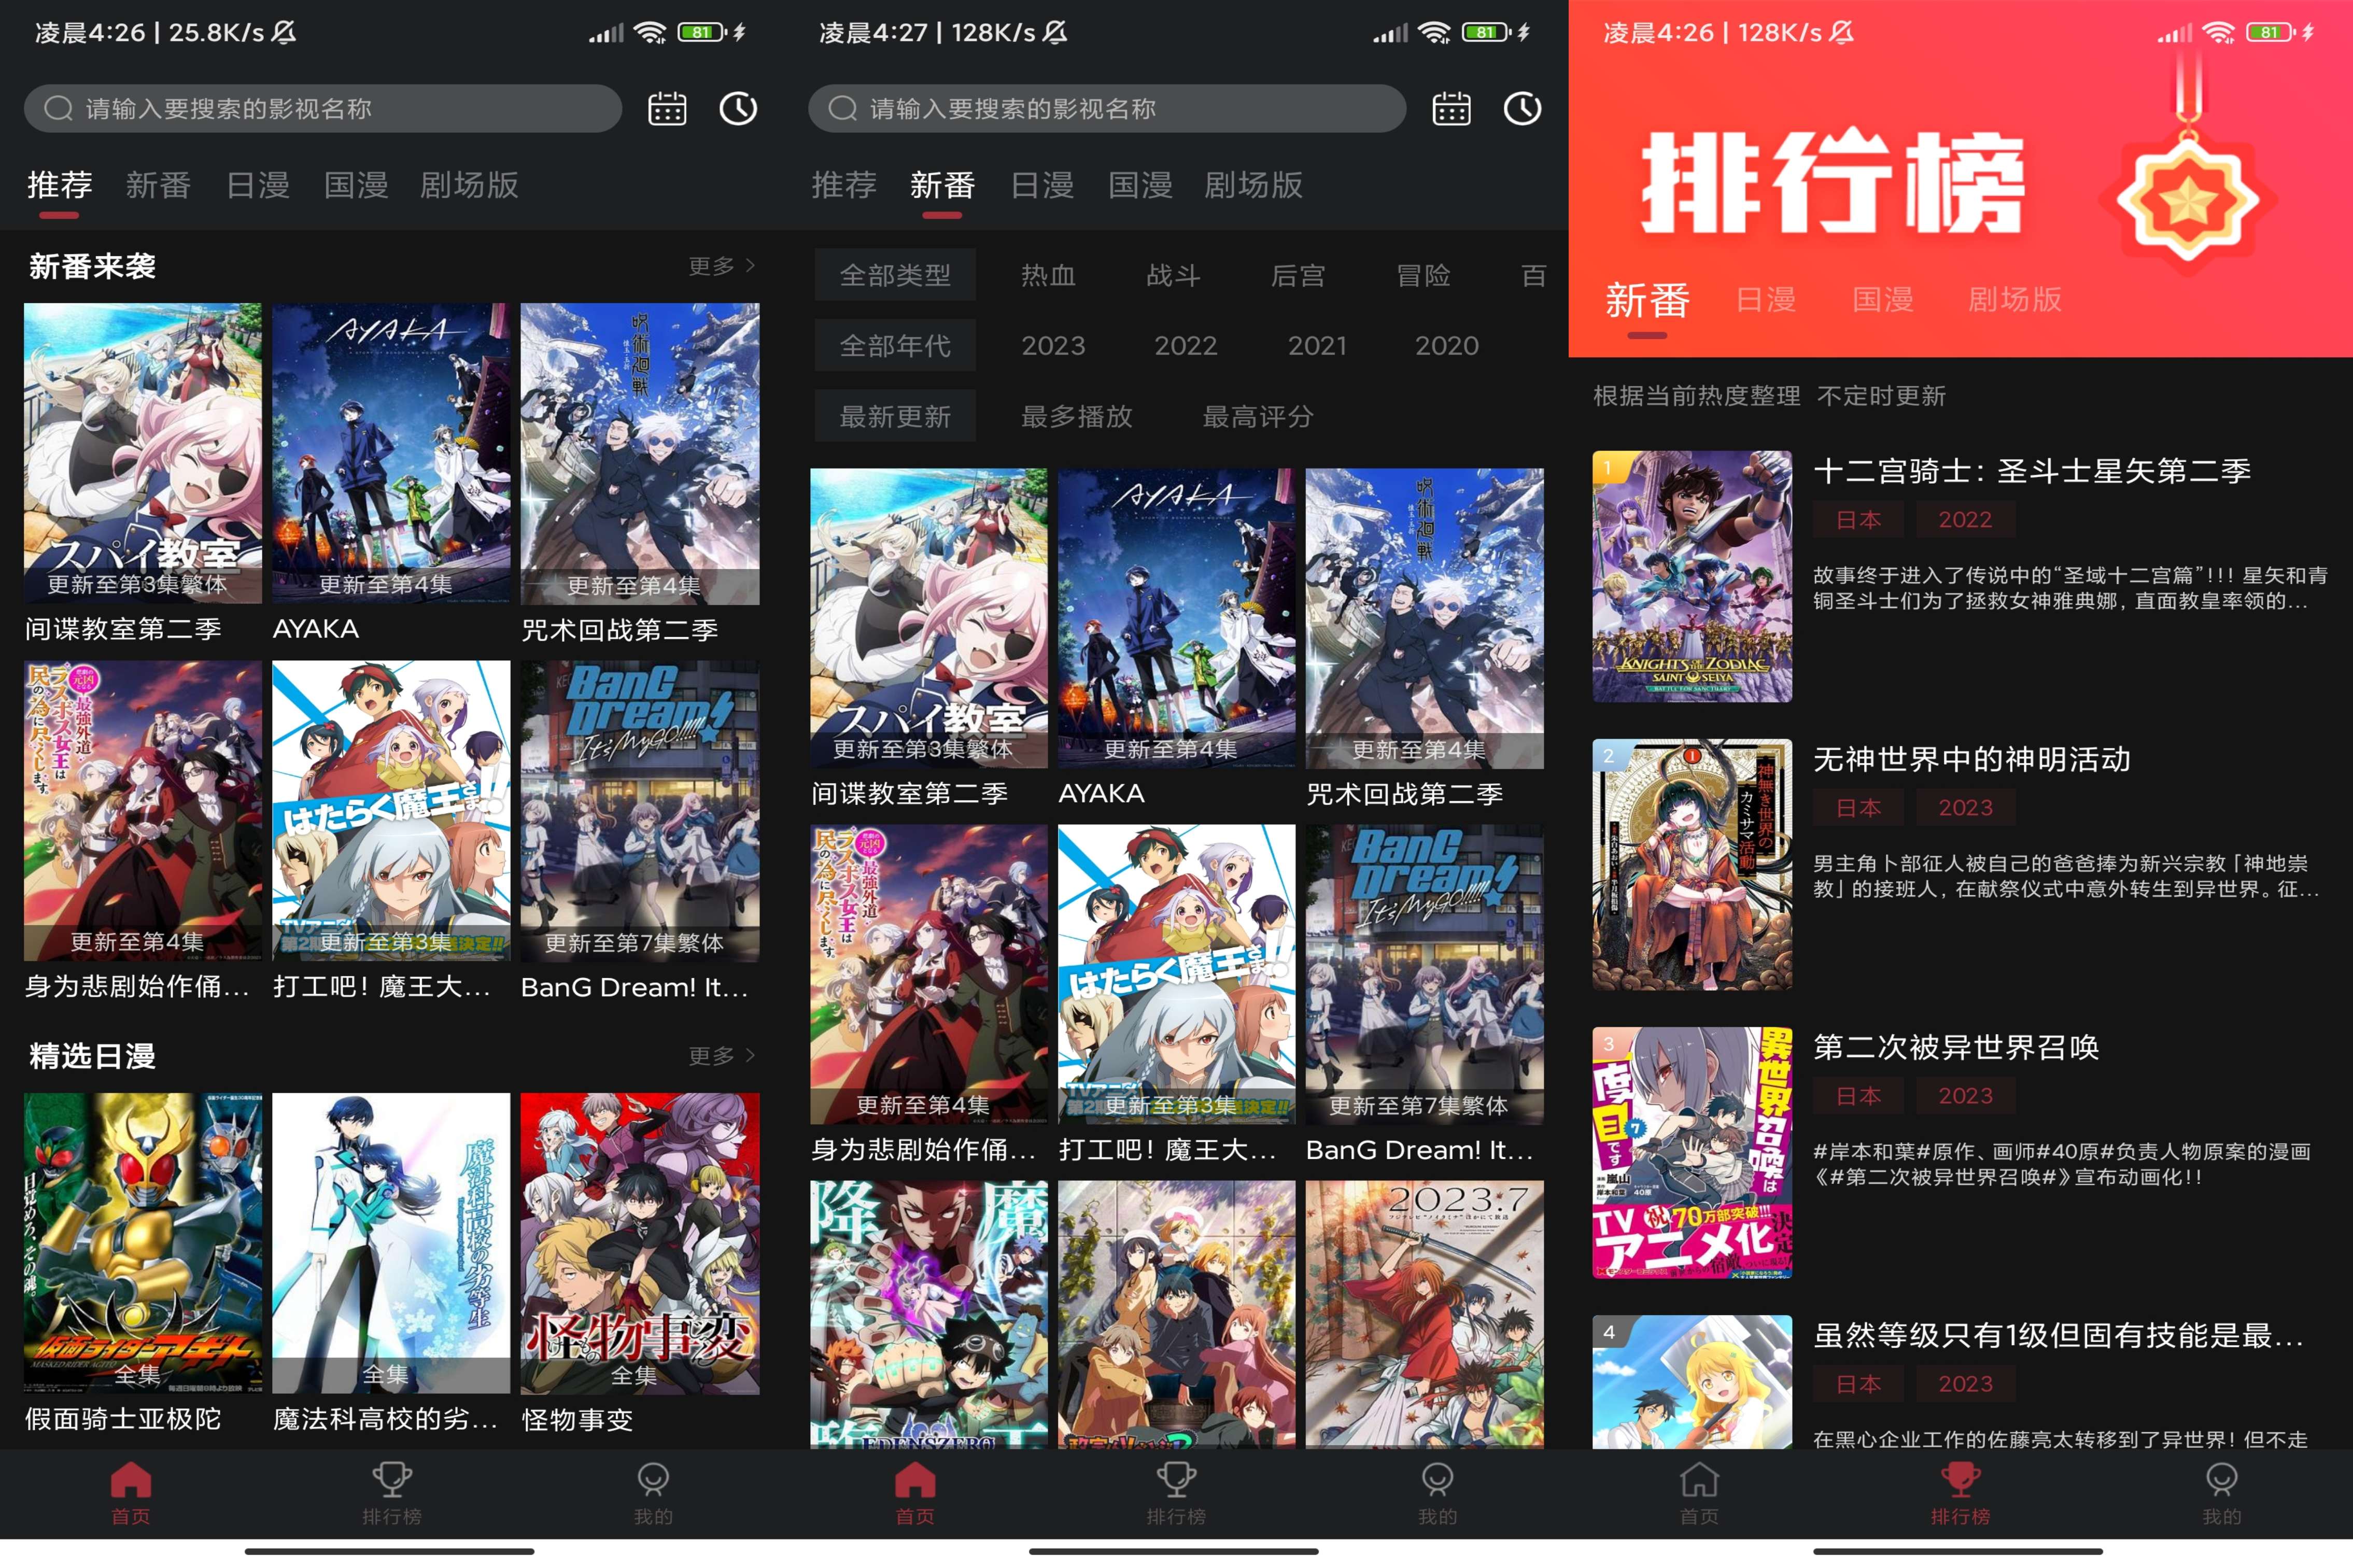
Task: Open 剧场版 tab in middle screen
Action: click(x=1253, y=185)
